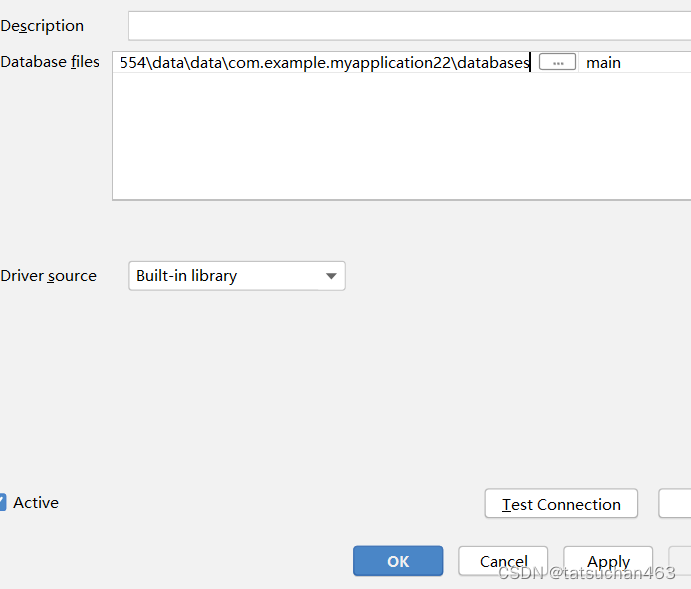This screenshot has height=589, width=691.
Task: Click the Test Connection button
Action: coord(561,504)
